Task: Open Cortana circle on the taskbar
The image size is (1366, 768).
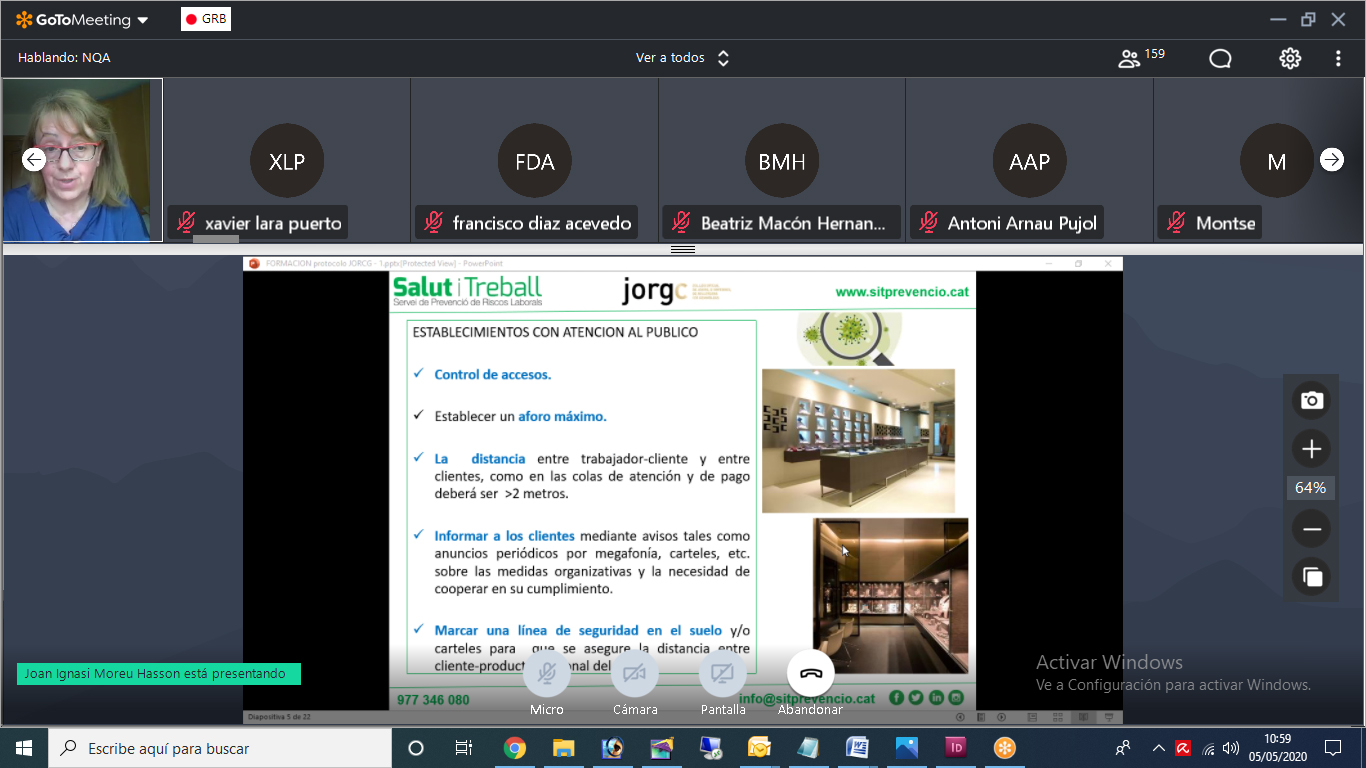Action: 416,748
